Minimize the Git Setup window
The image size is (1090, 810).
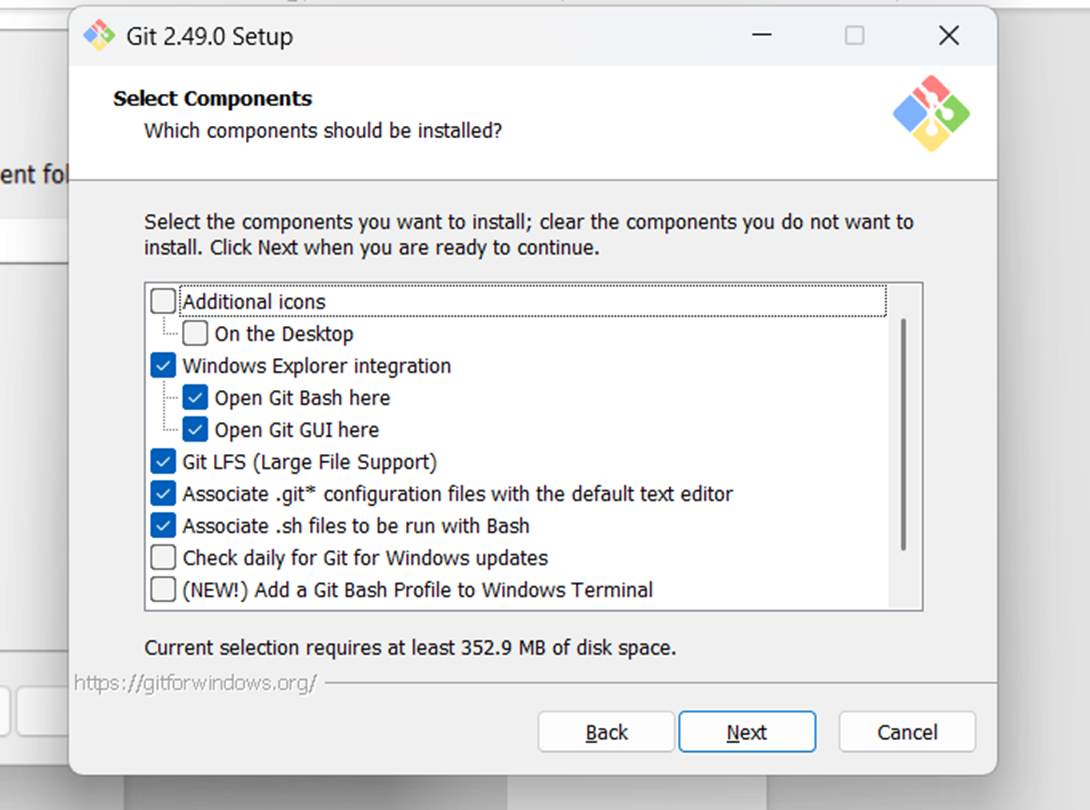tap(762, 35)
